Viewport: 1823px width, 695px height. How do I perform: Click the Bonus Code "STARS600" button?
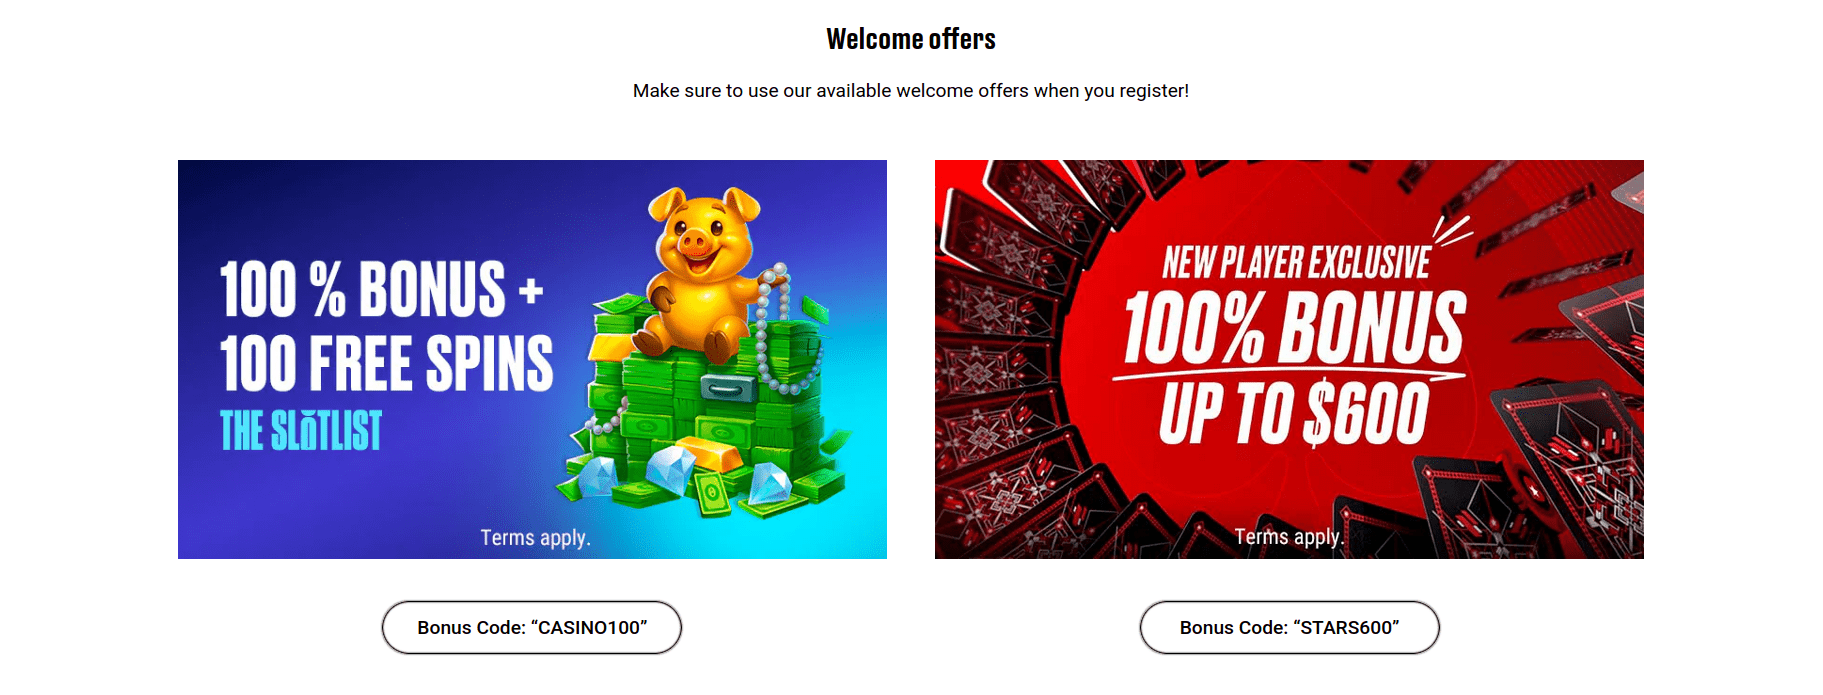coord(1289,628)
